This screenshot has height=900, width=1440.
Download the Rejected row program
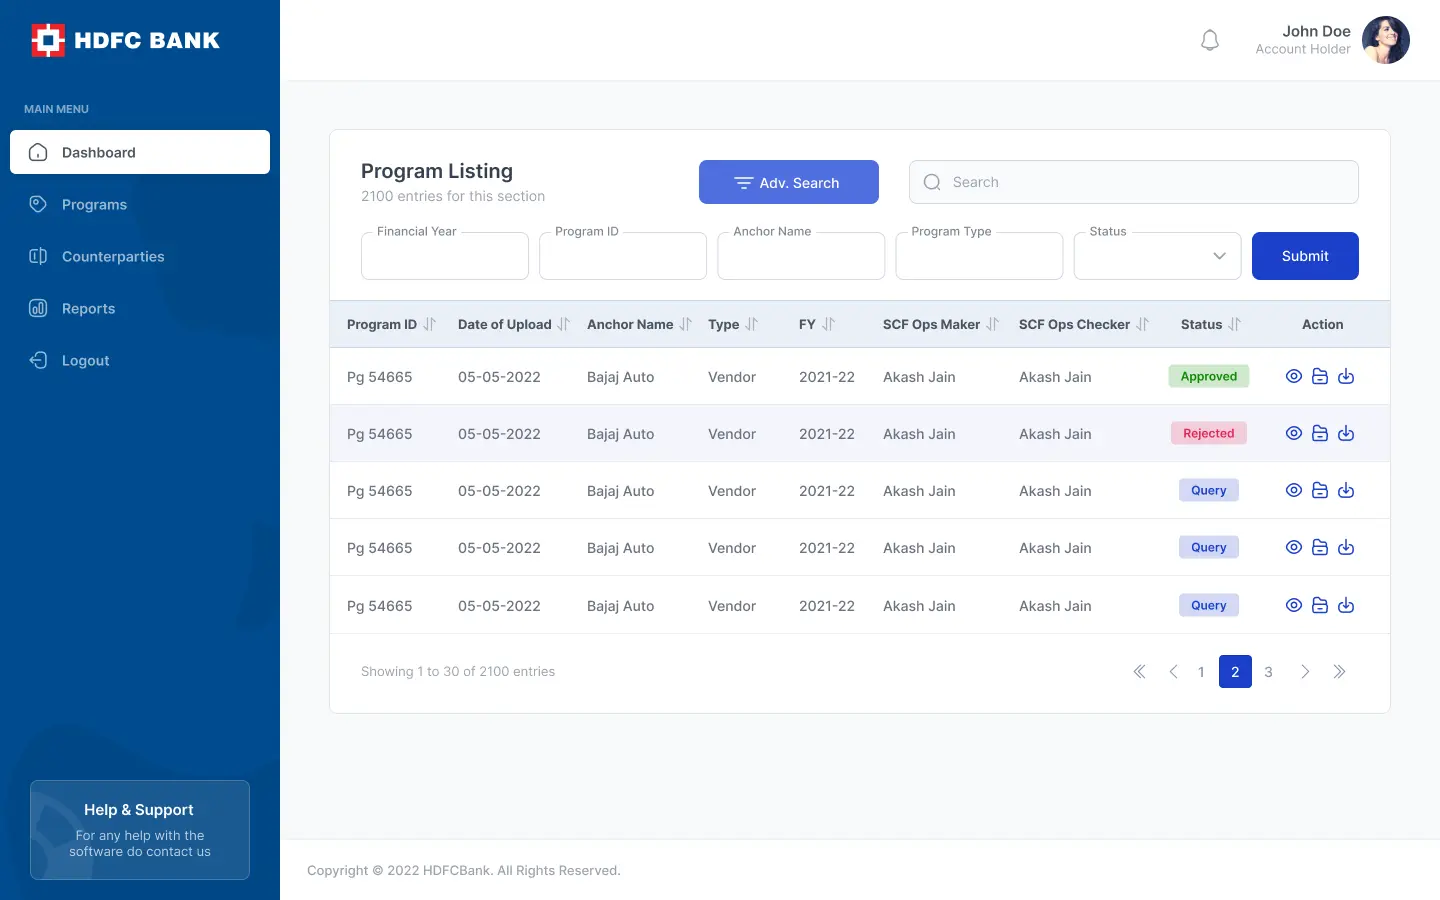tap(1346, 433)
